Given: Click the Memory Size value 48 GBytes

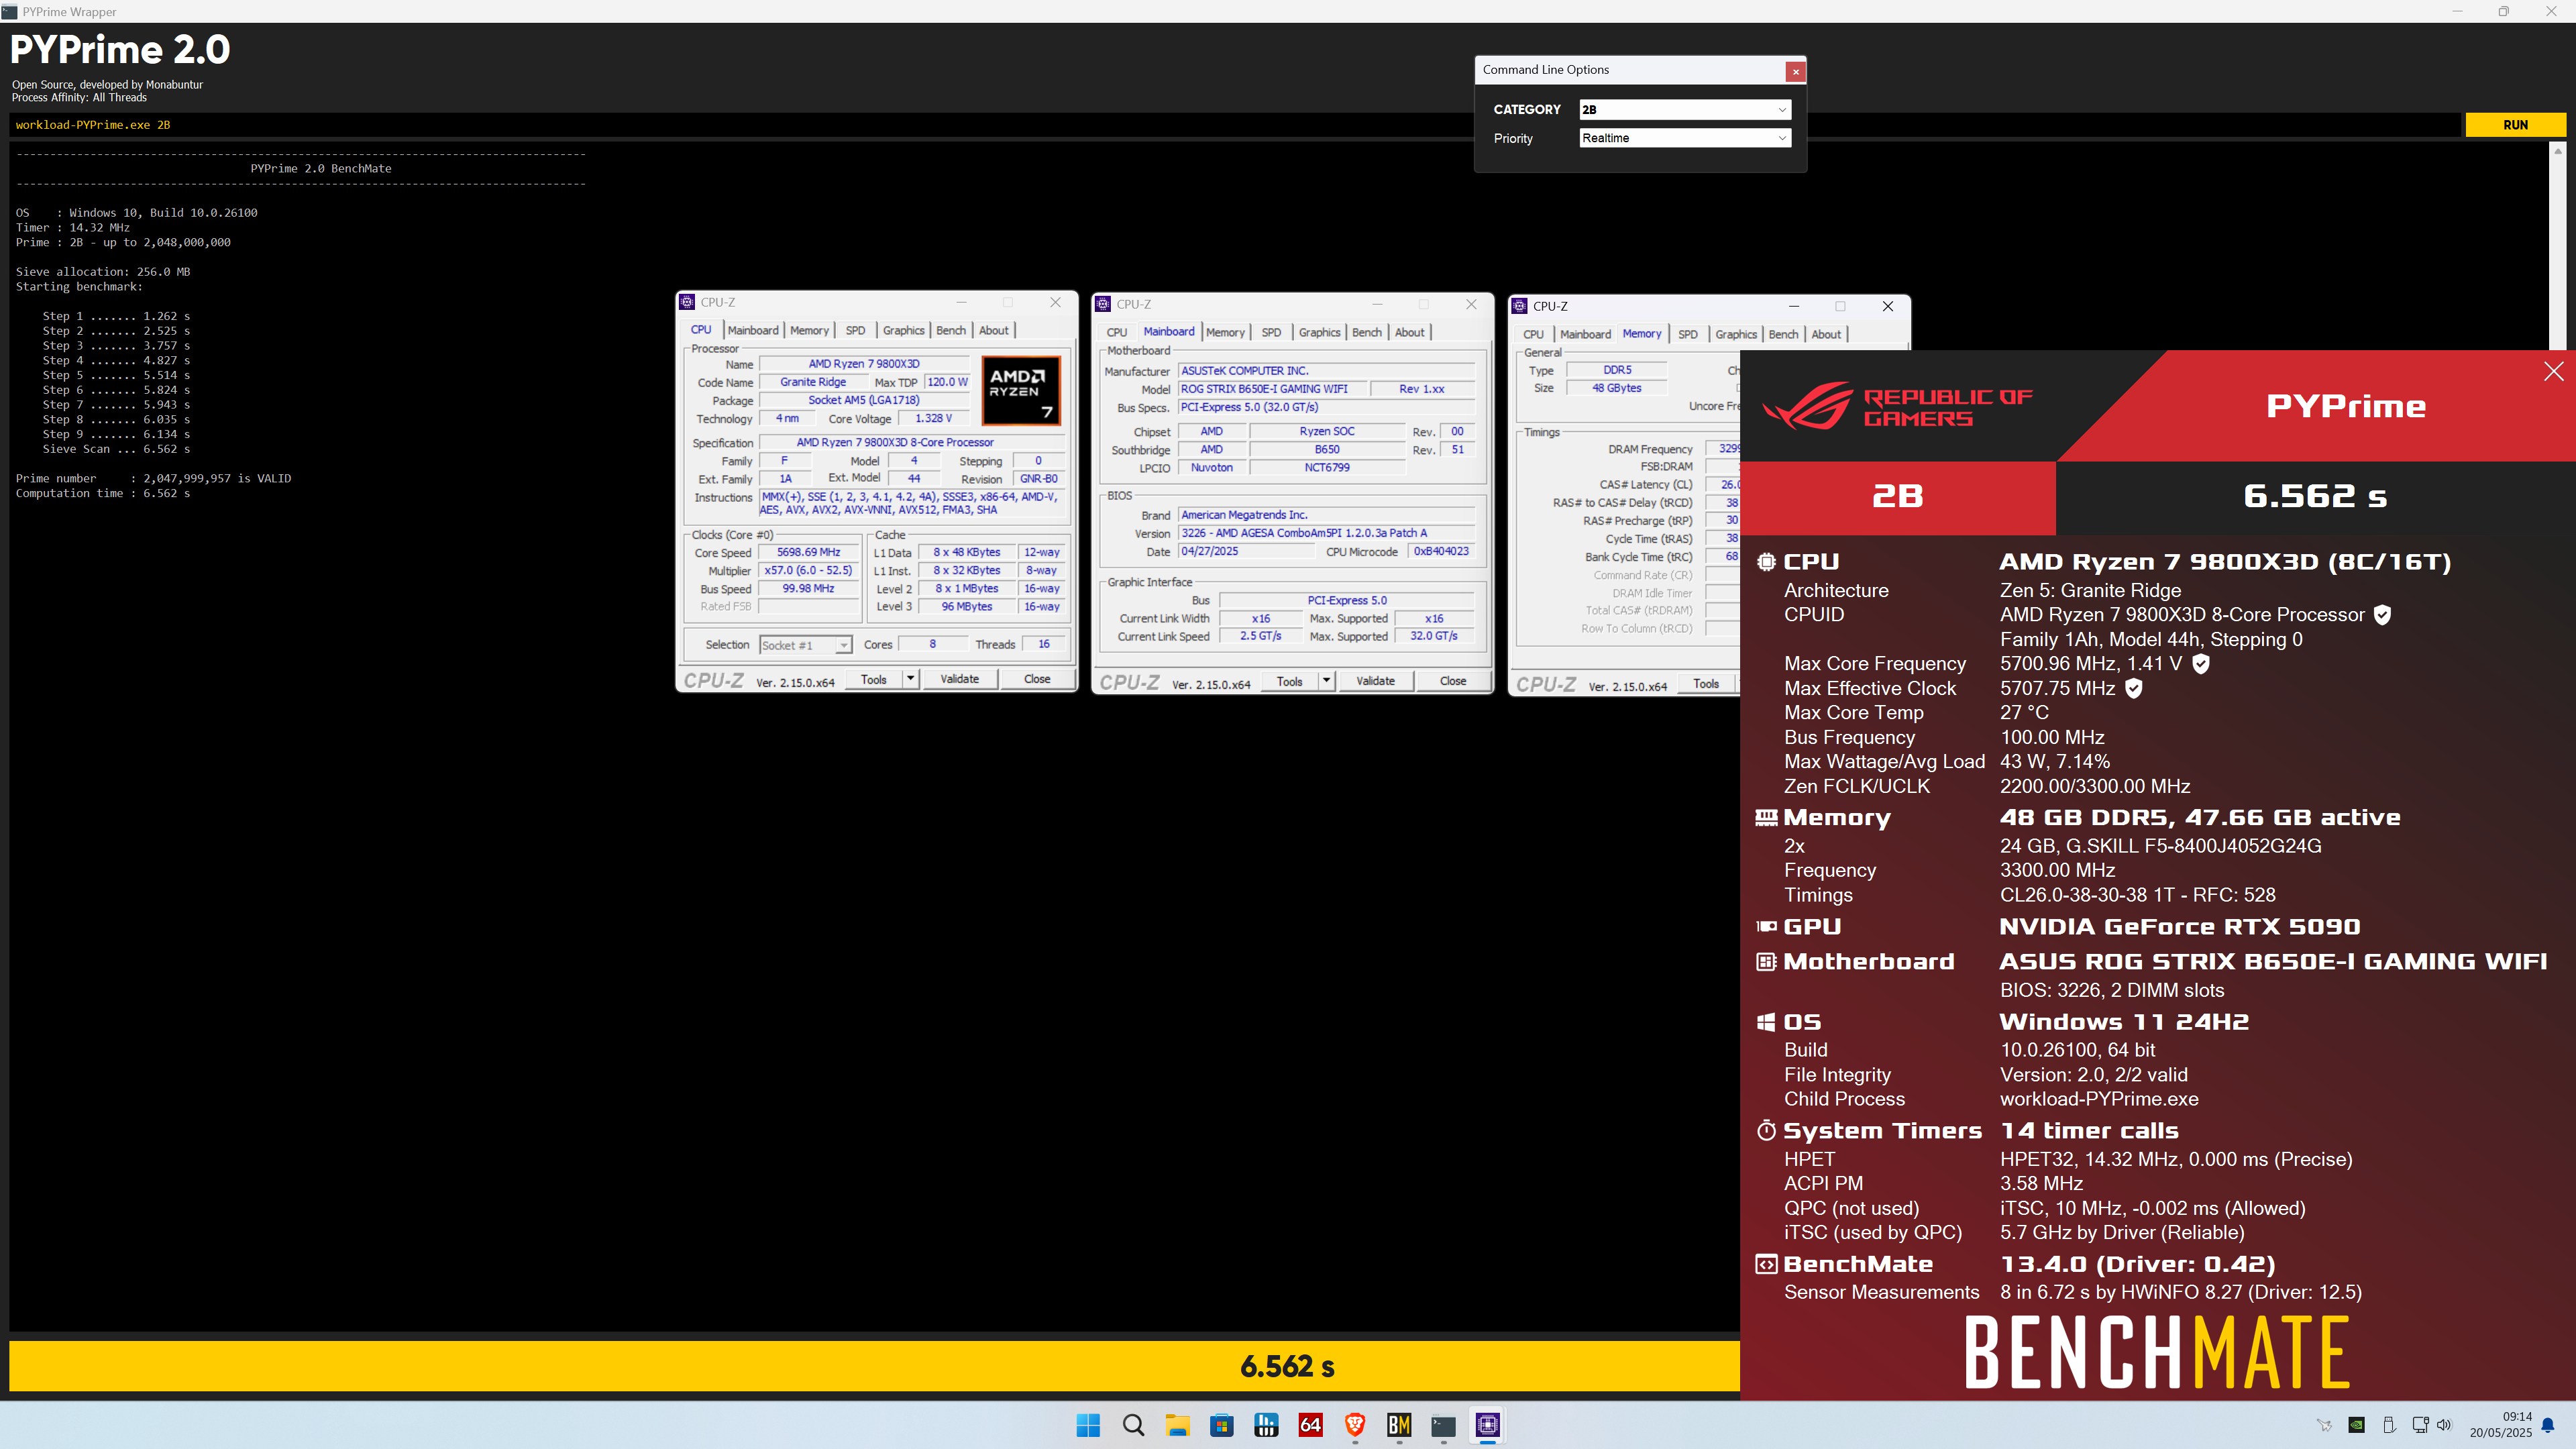Looking at the screenshot, I should coord(1616,388).
